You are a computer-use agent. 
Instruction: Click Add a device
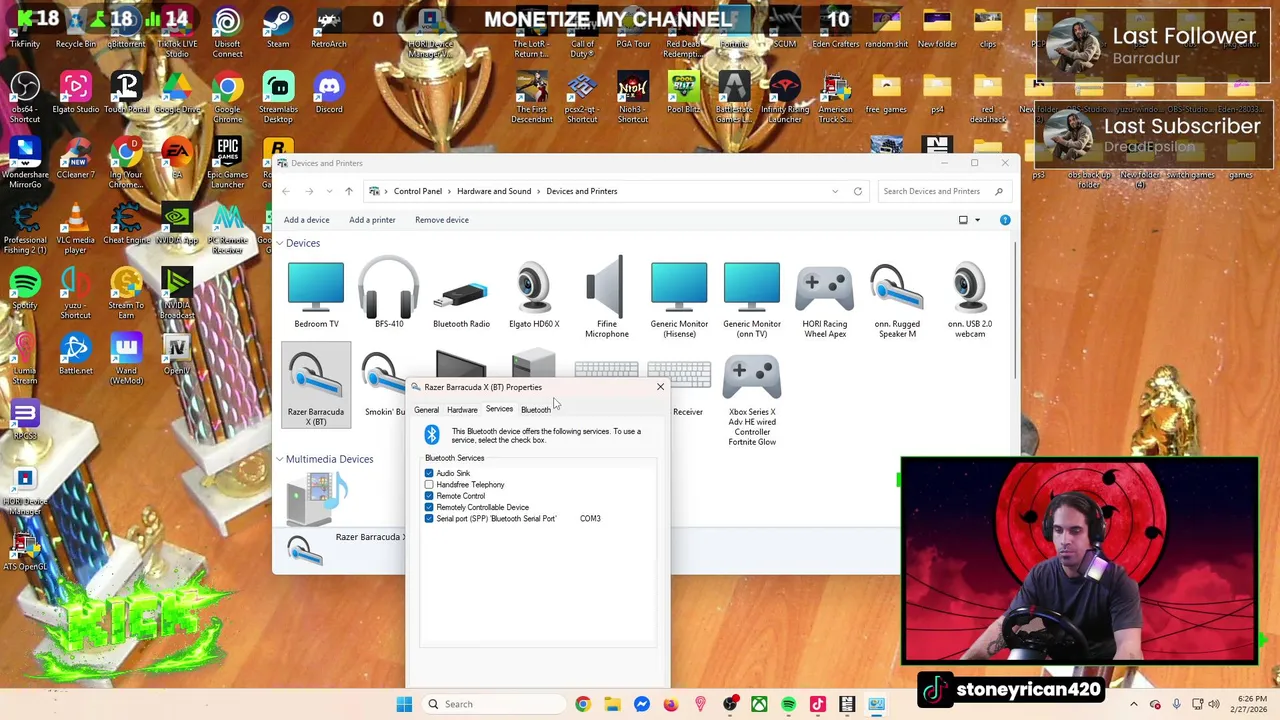(x=306, y=220)
